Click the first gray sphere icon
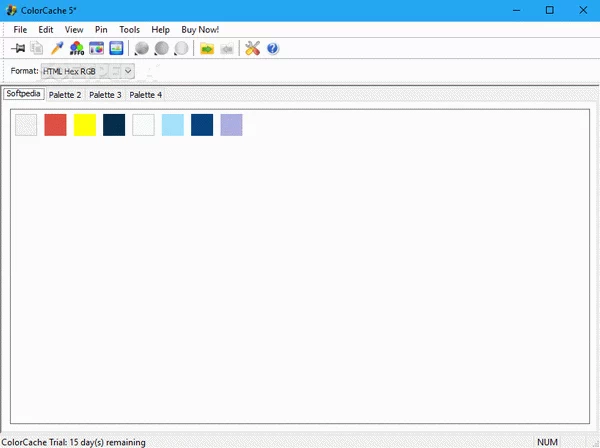 click(142, 48)
